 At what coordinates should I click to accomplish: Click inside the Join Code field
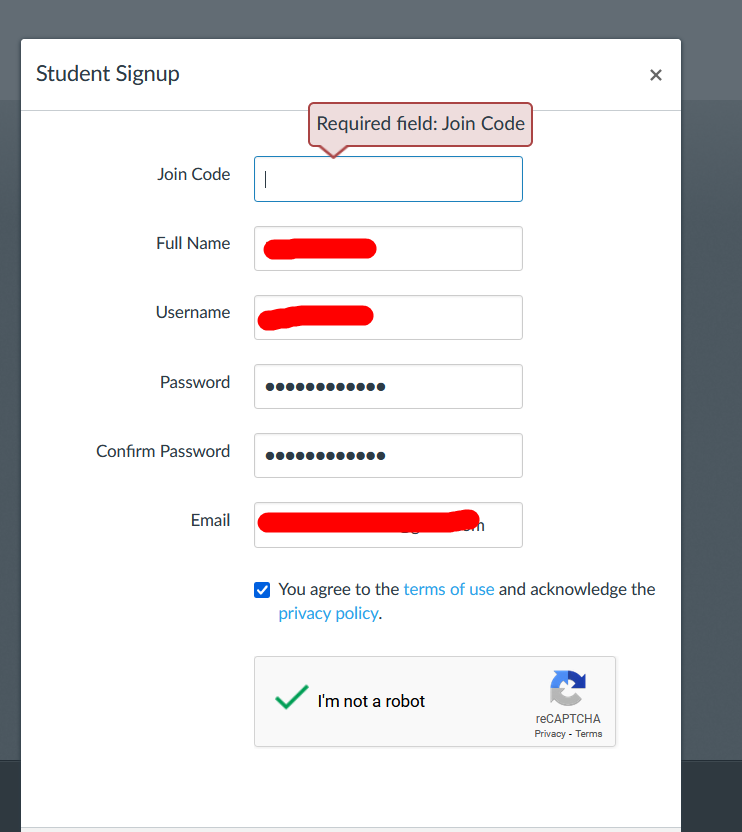pos(388,179)
